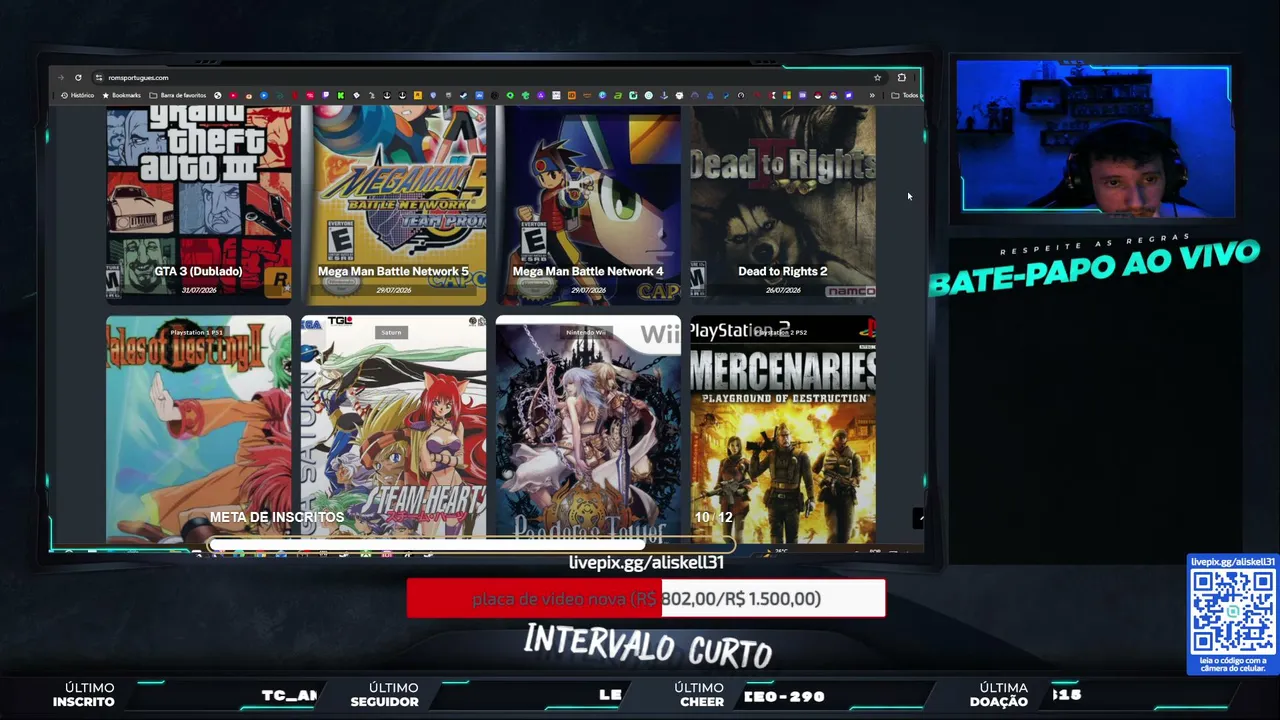Open the Mega Man Battle Network 5 card
Image resolution: width=1280 pixels, height=720 pixels.
393,204
